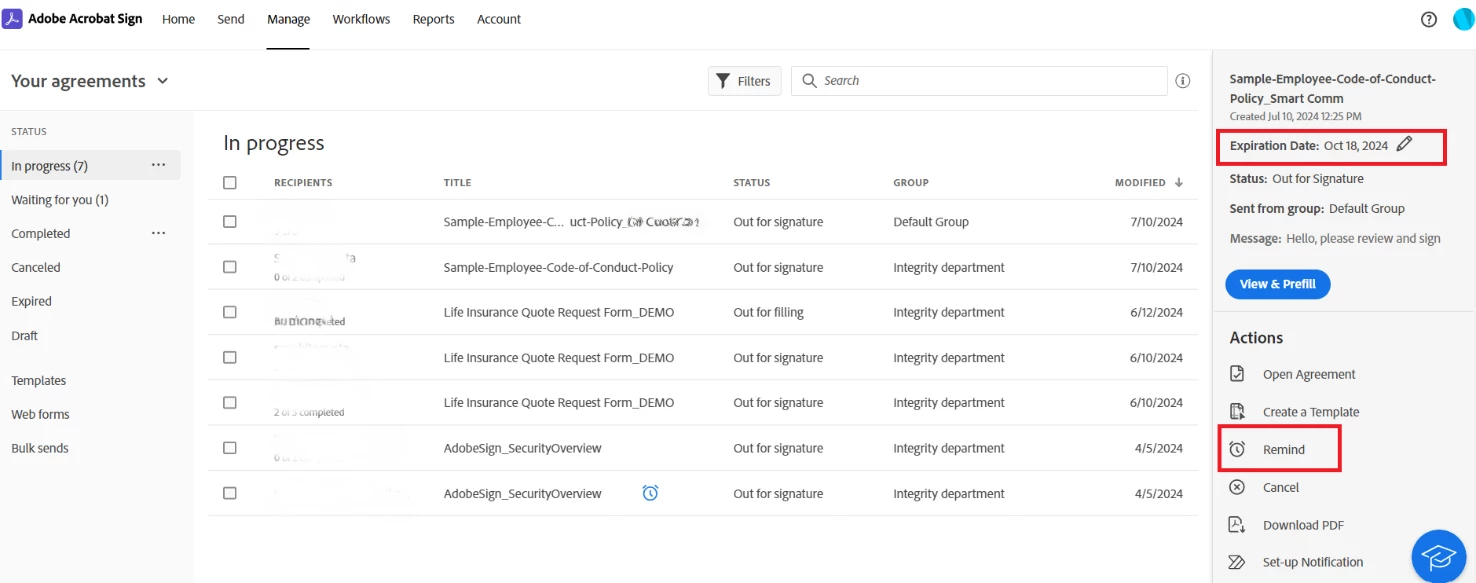Open Templates in sidebar
Viewport: 1476px width, 583px height.
[39, 380]
